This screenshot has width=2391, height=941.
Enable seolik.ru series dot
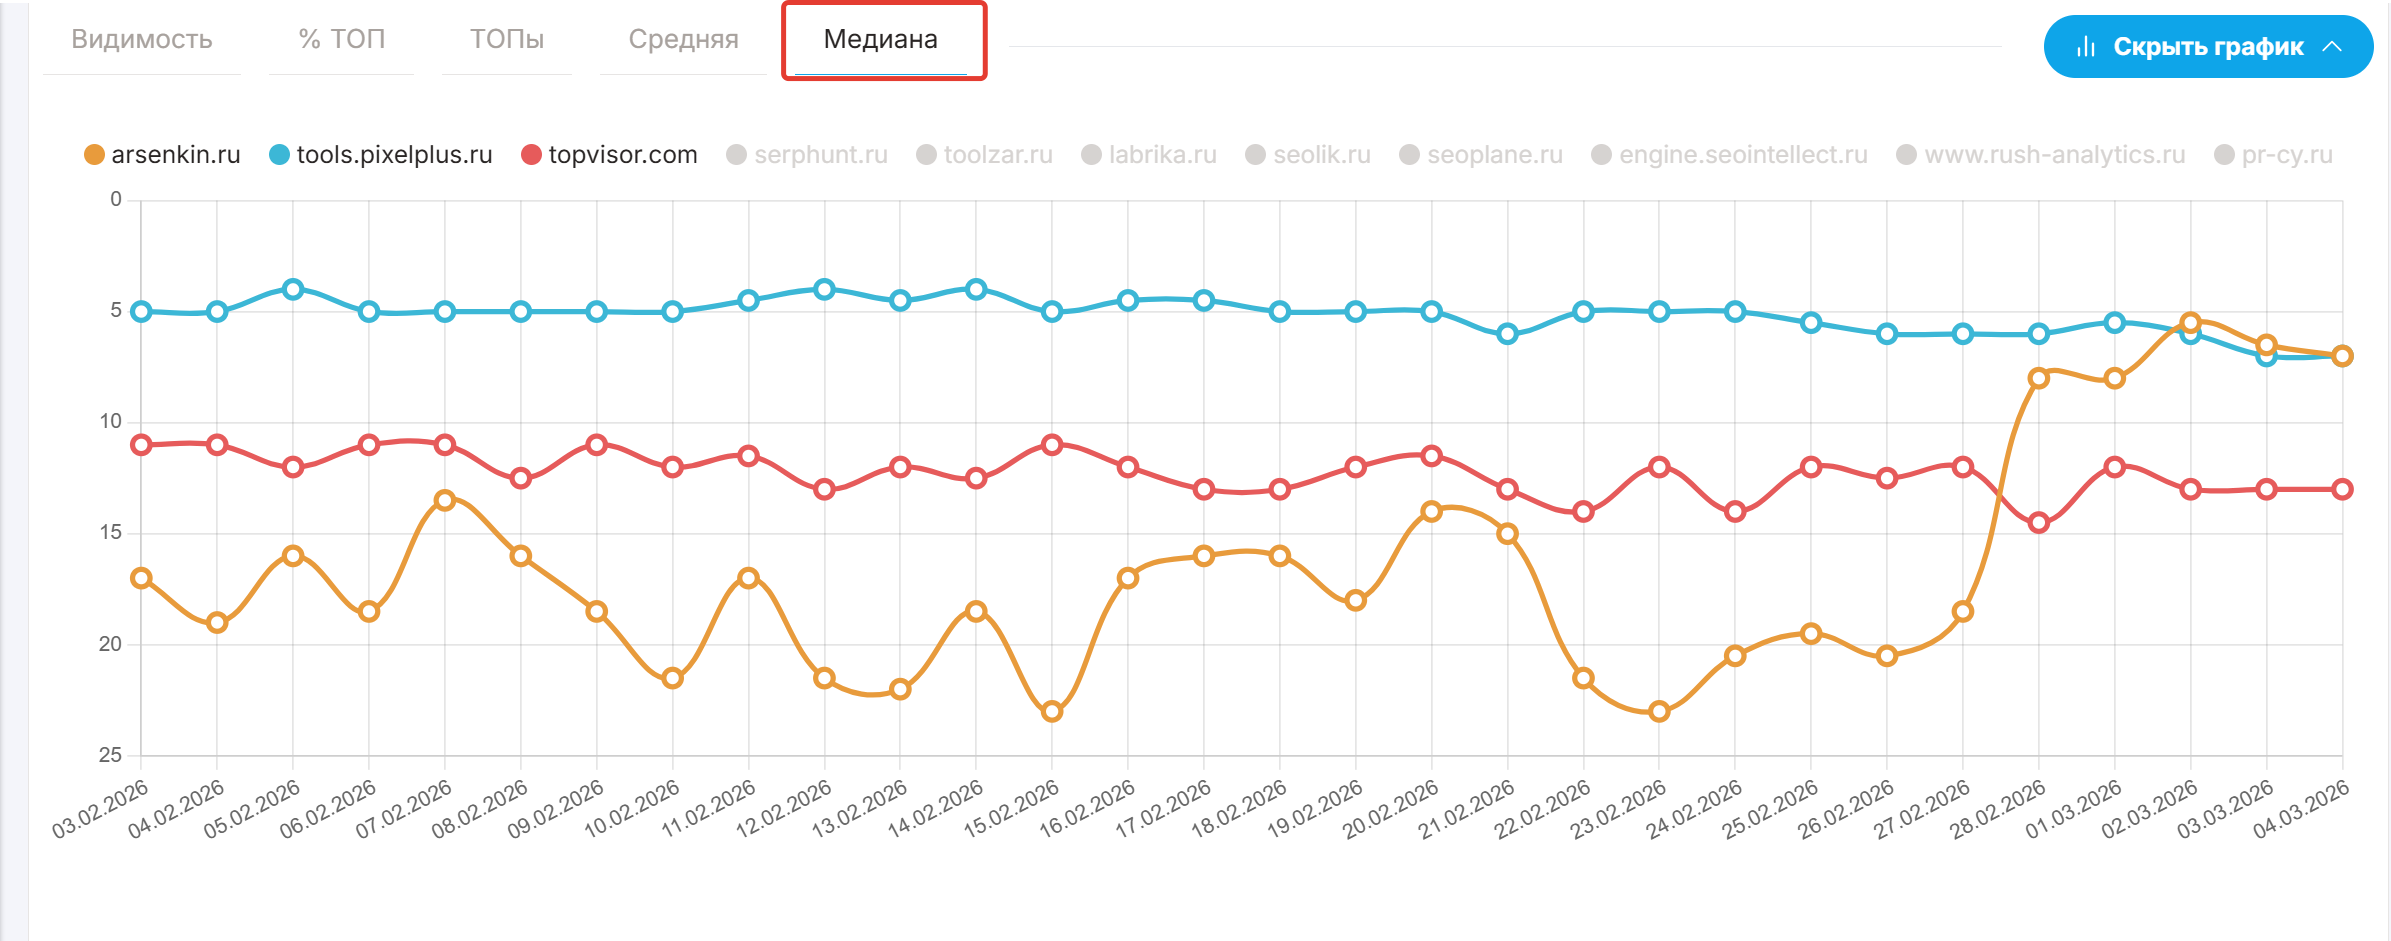point(1256,155)
